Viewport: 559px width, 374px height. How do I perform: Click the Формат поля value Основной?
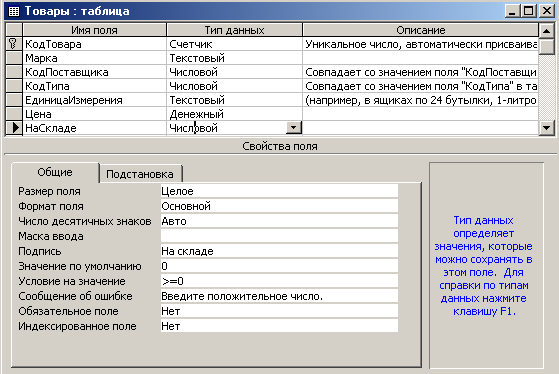pyautogui.click(x=279, y=206)
